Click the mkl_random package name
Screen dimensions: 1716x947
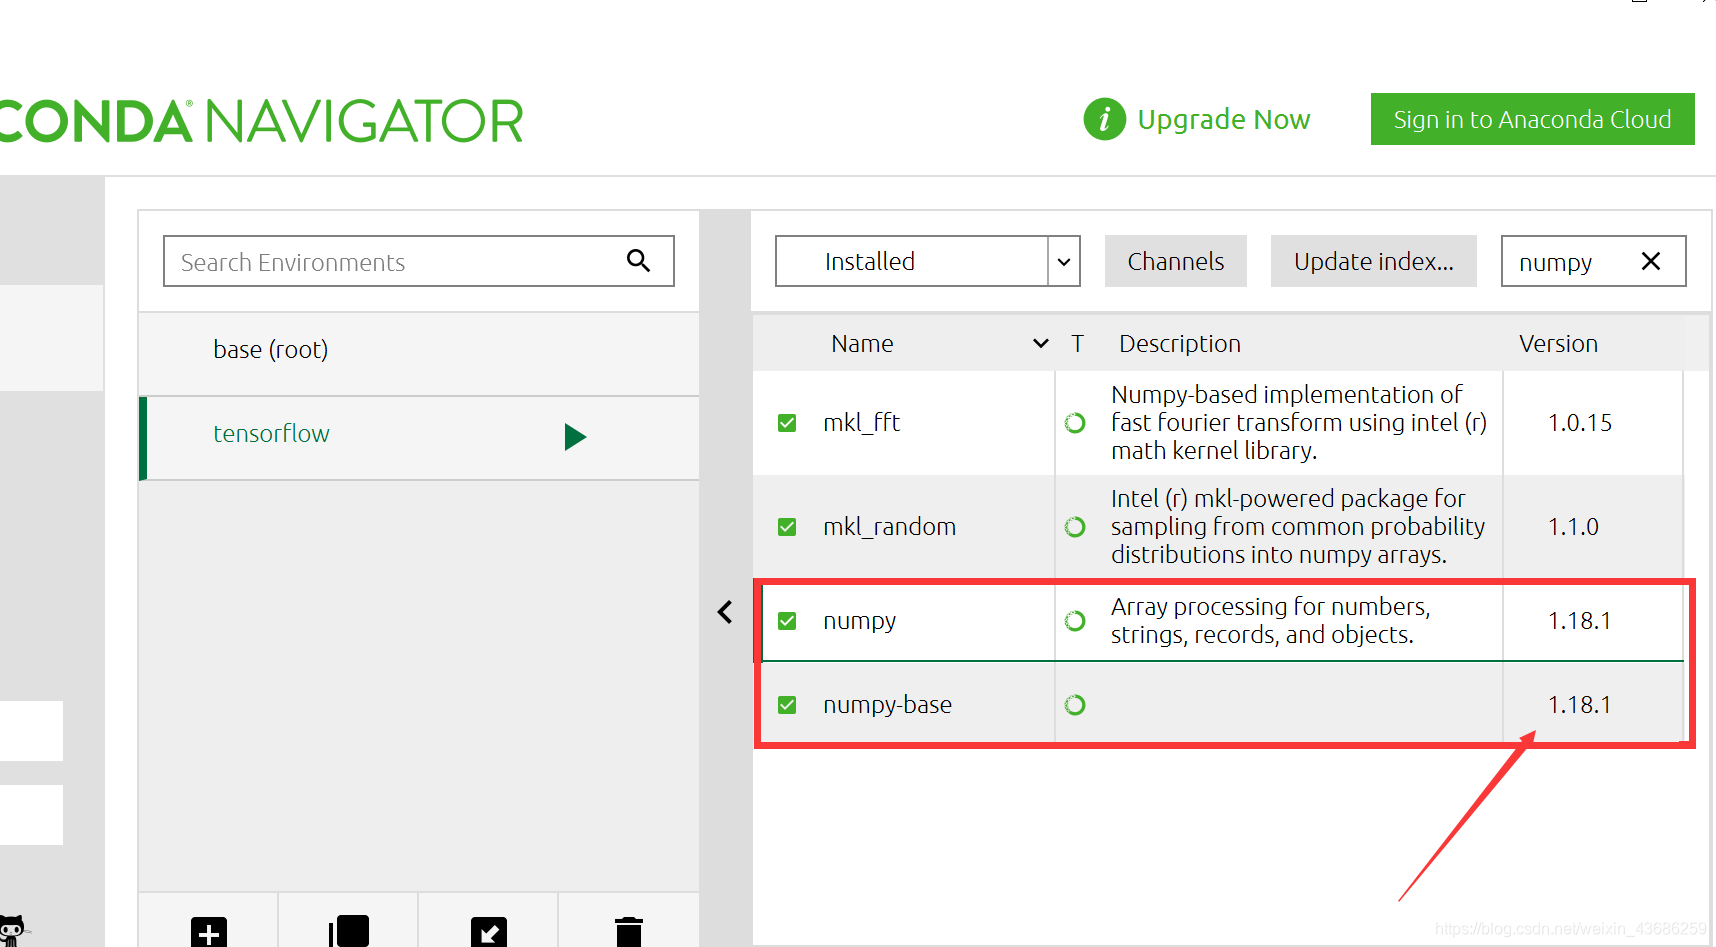(x=889, y=527)
